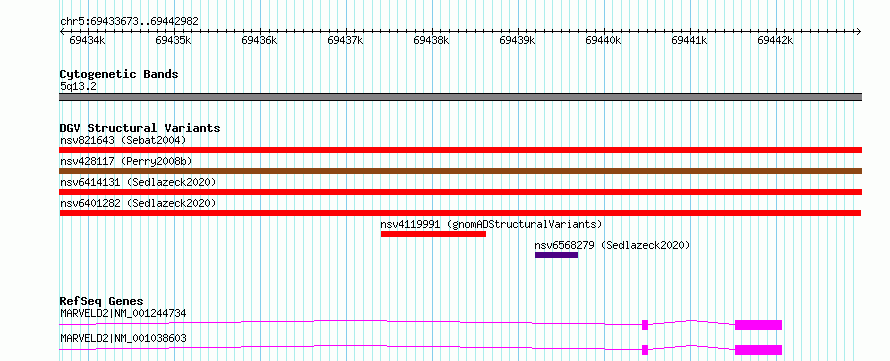Open the nsv6568279 (Sedlazeck2020) variant label

point(612,246)
